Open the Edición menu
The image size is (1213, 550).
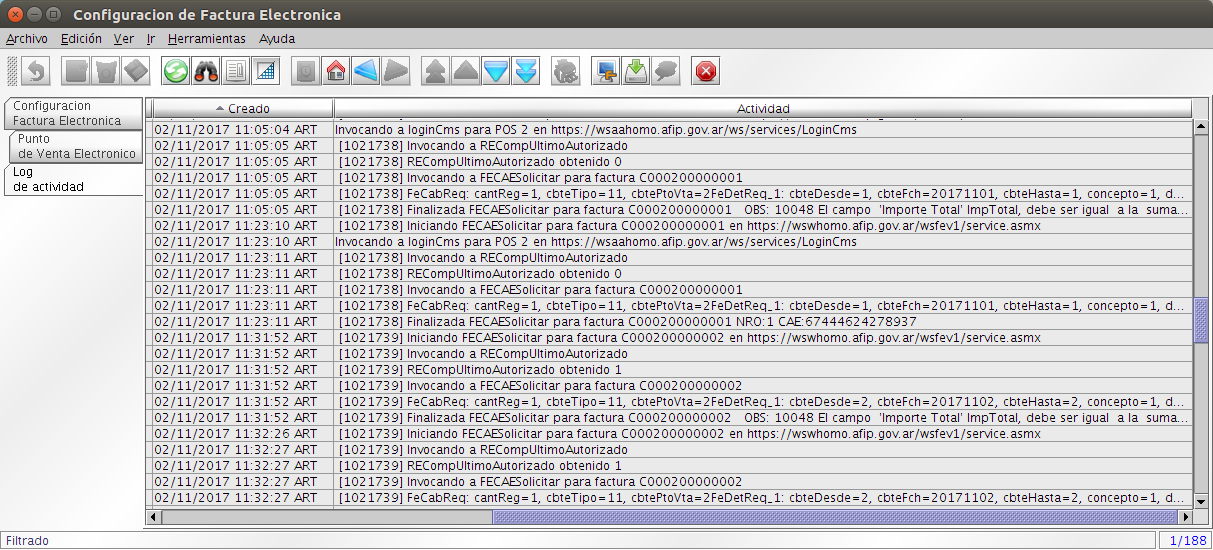(x=81, y=39)
